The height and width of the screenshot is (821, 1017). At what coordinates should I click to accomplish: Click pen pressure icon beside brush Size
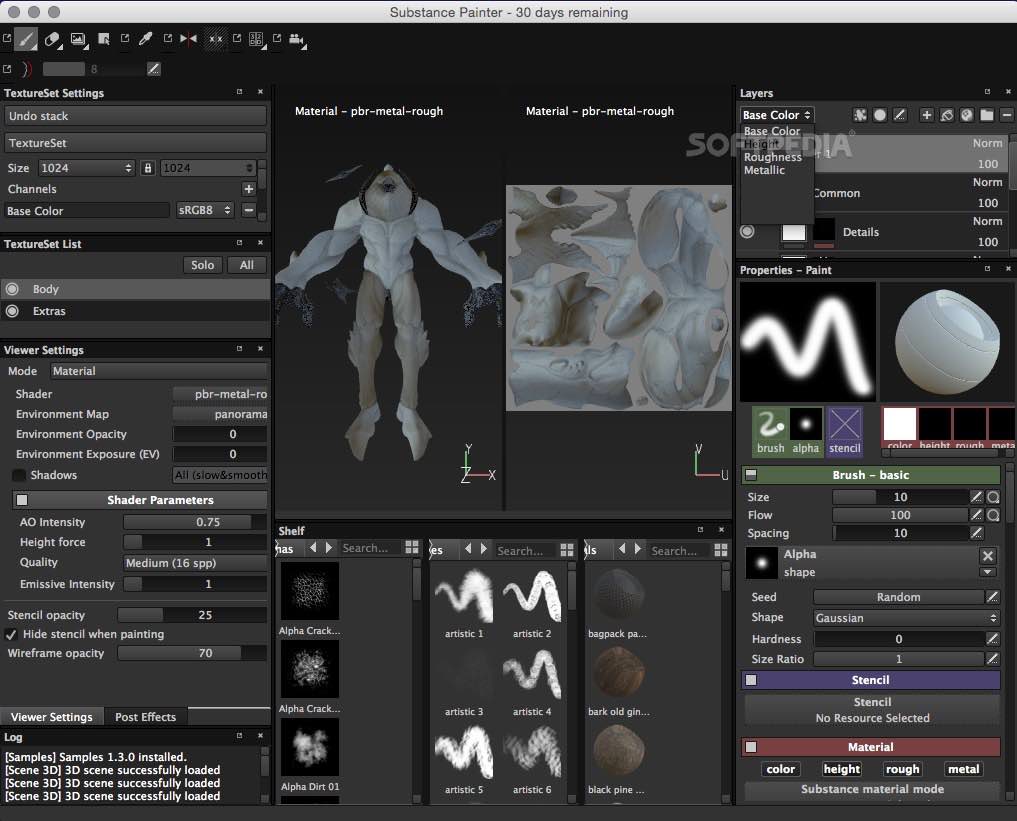976,497
